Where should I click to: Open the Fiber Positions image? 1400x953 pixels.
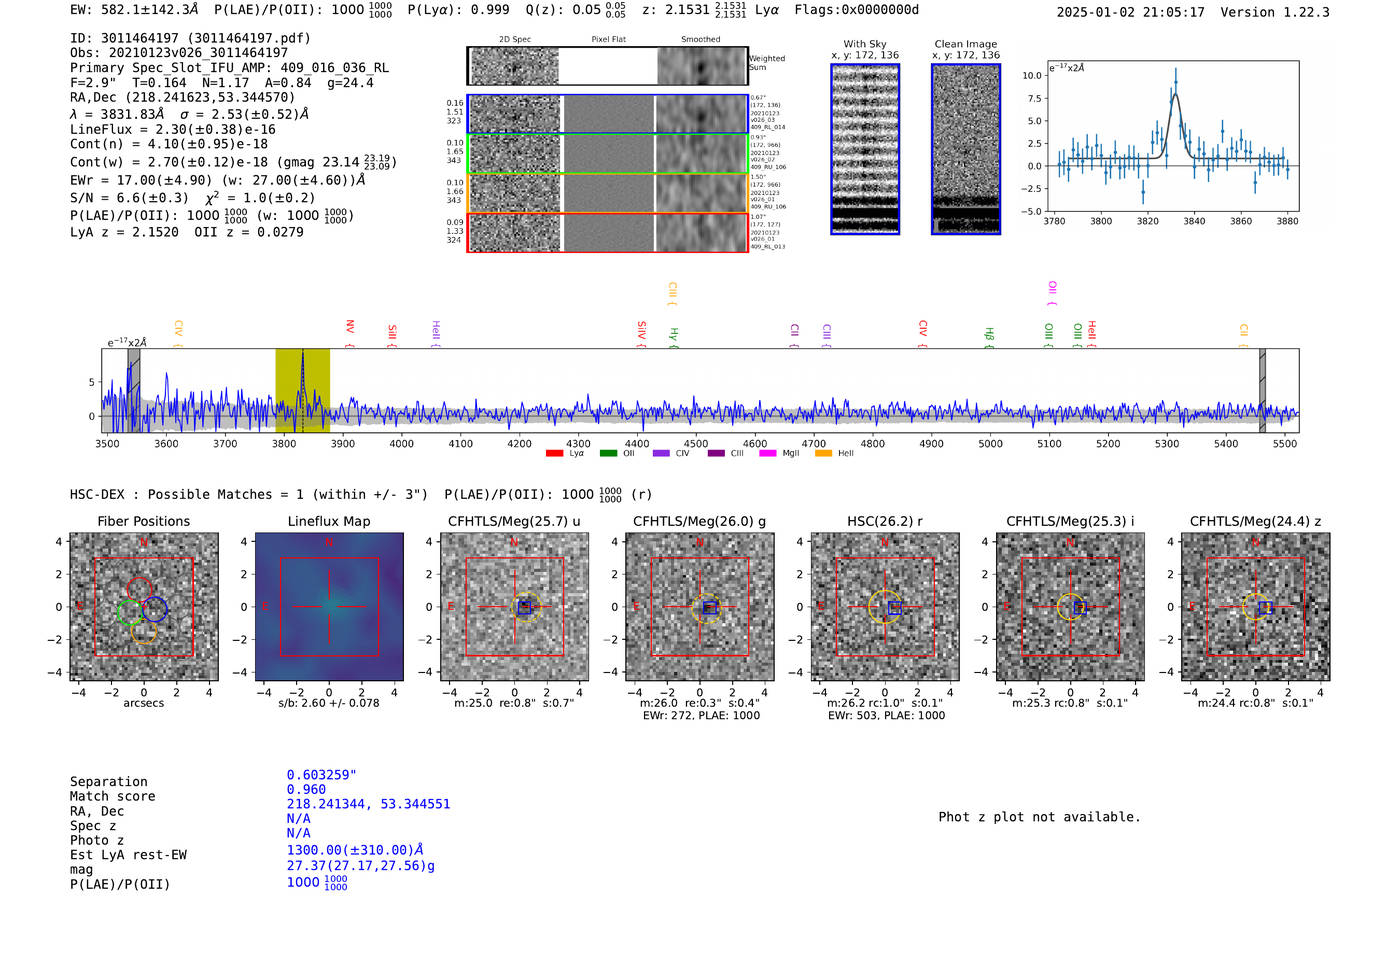[x=144, y=607]
